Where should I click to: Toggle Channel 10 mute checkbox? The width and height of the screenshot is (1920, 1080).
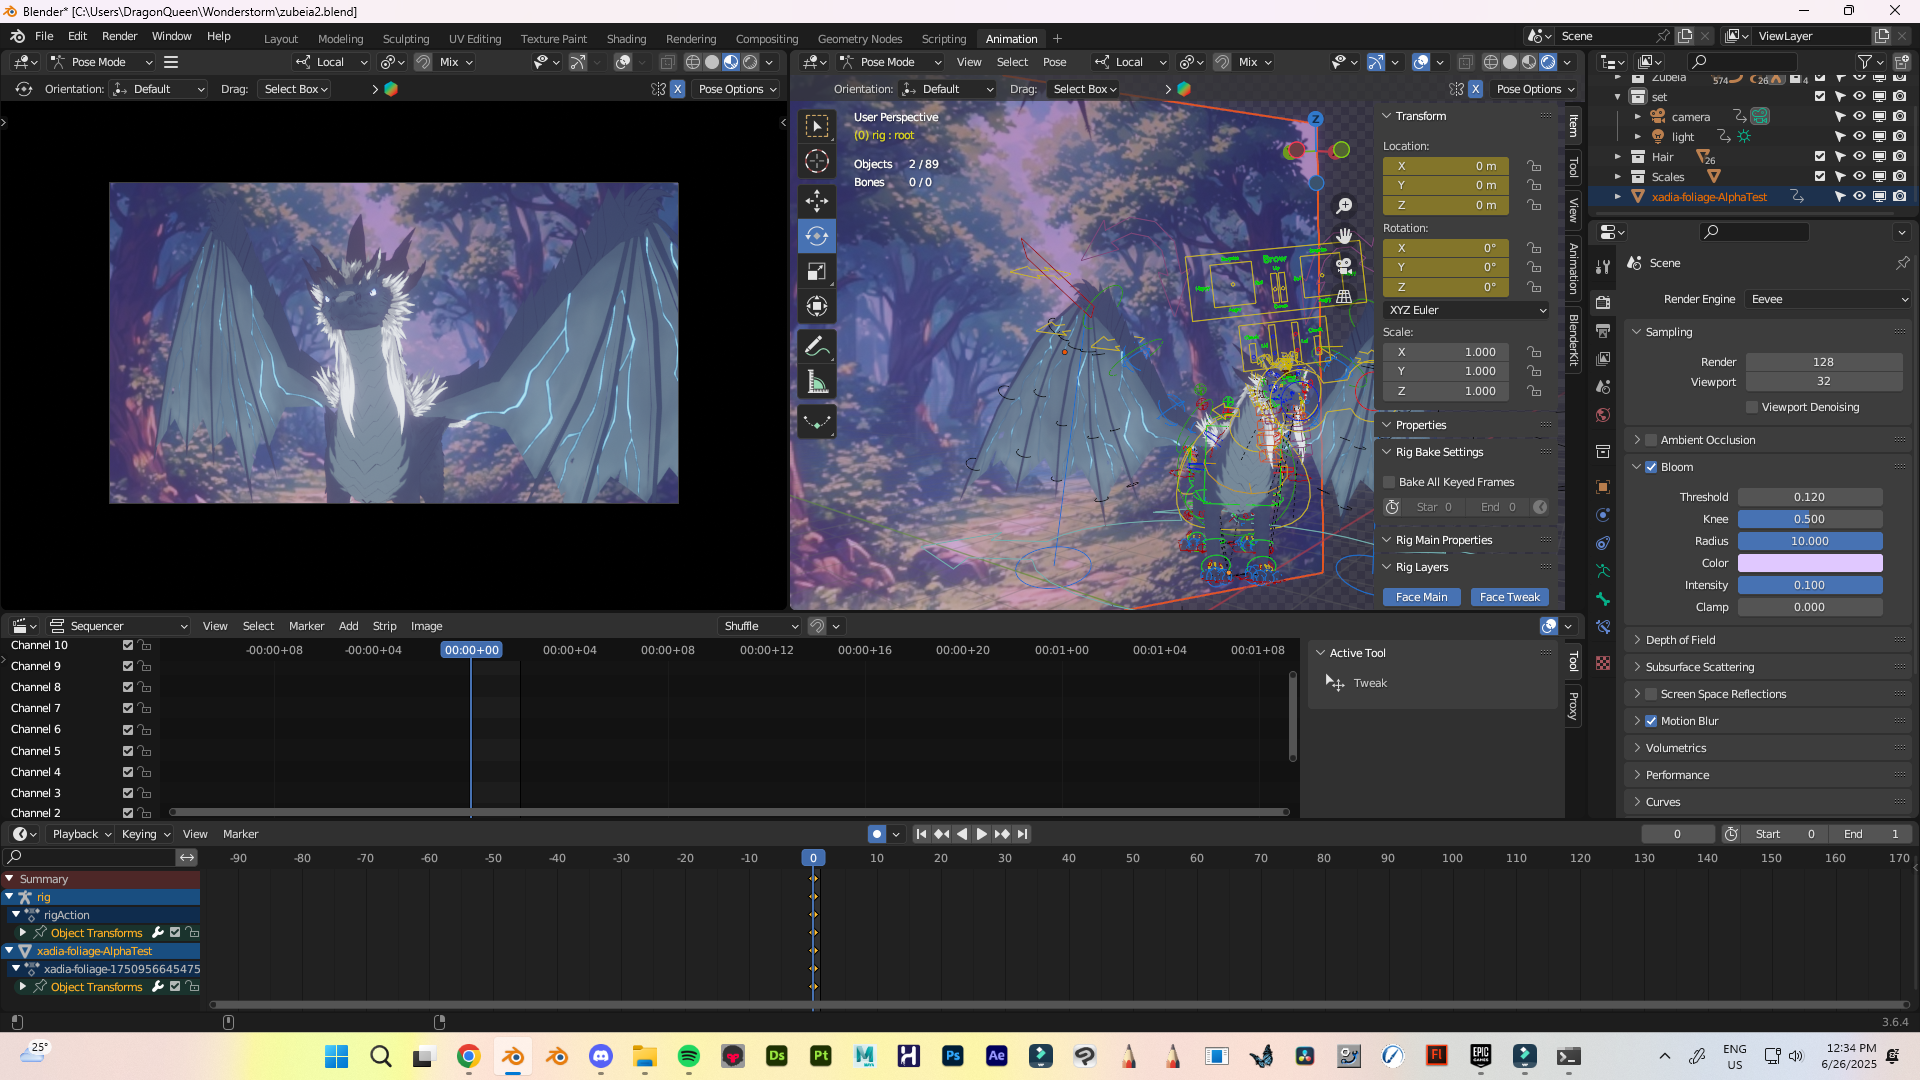click(x=128, y=645)
